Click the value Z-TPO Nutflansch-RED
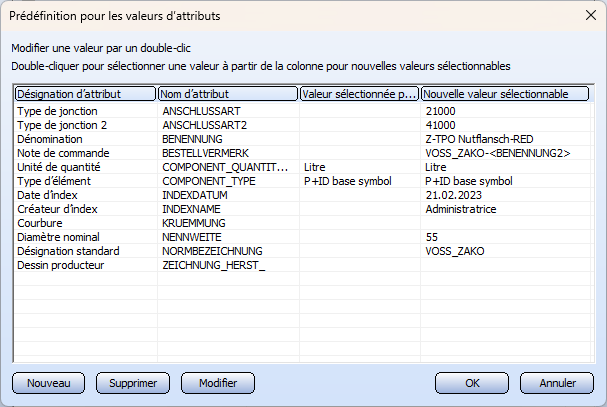Screen dimensions: 607x407 coord(479,139)
